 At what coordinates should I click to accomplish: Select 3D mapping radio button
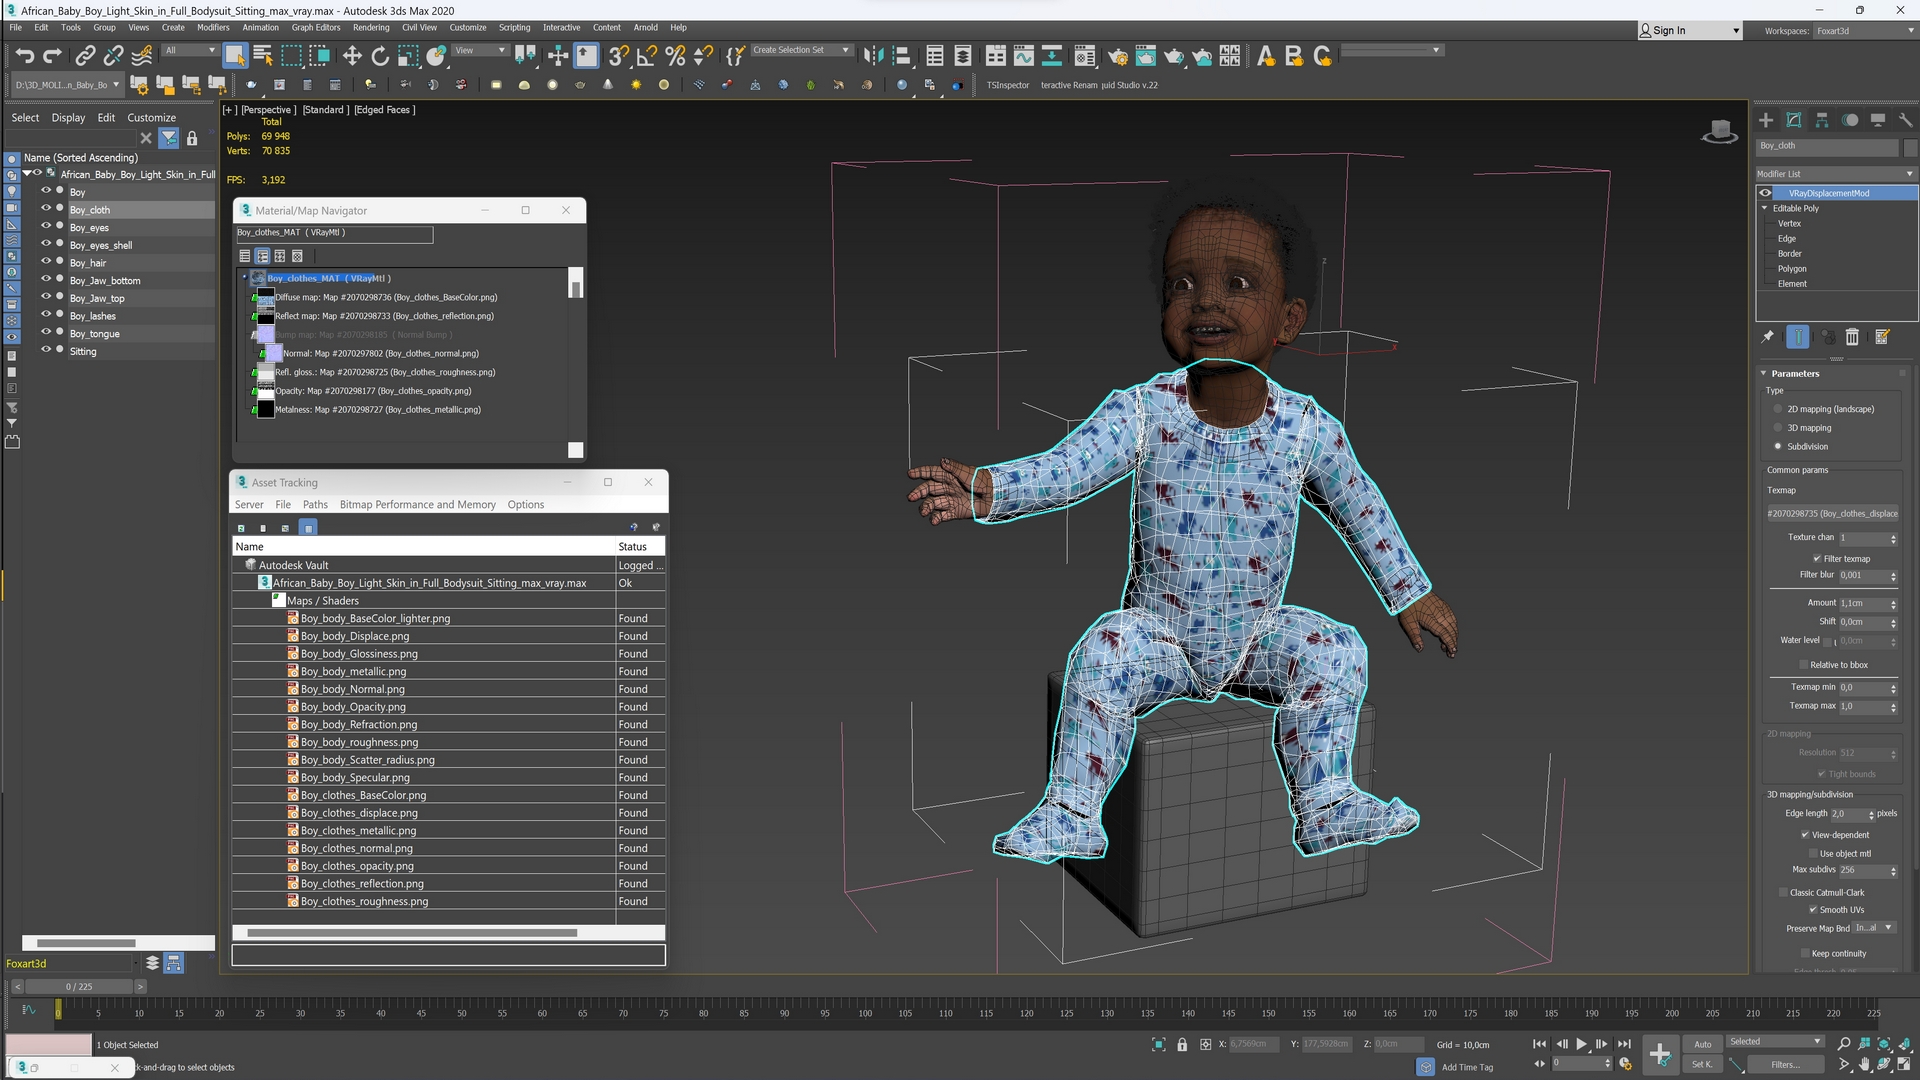(x=1778, y=428)
